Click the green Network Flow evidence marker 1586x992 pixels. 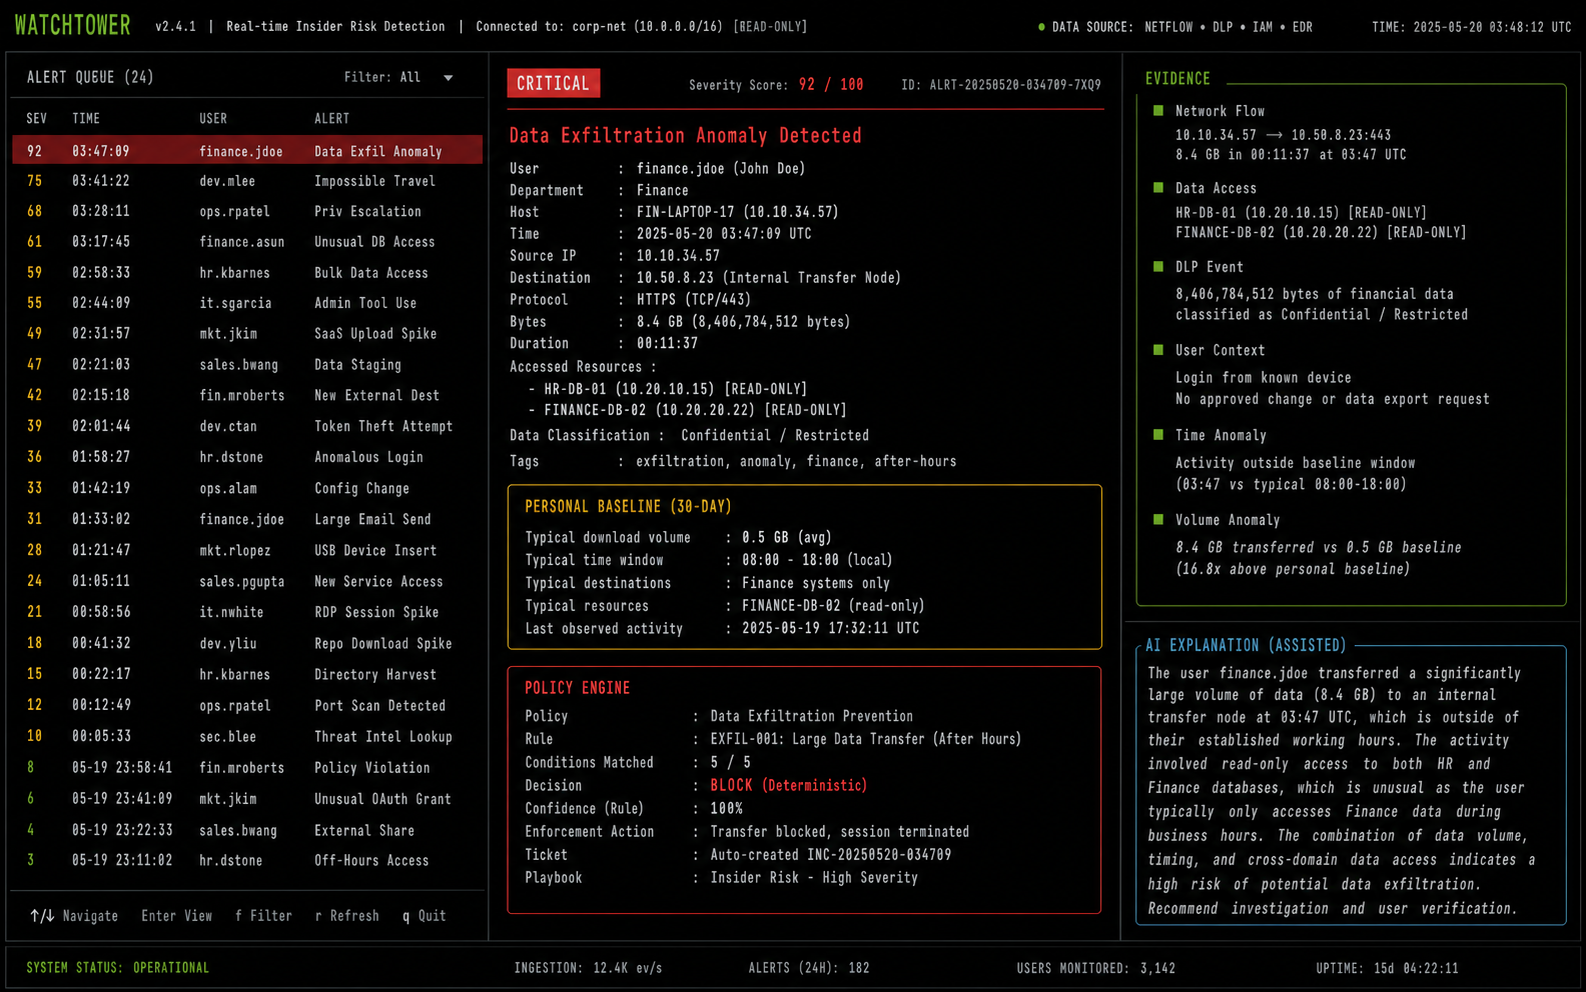click(x=1158, y=111)
